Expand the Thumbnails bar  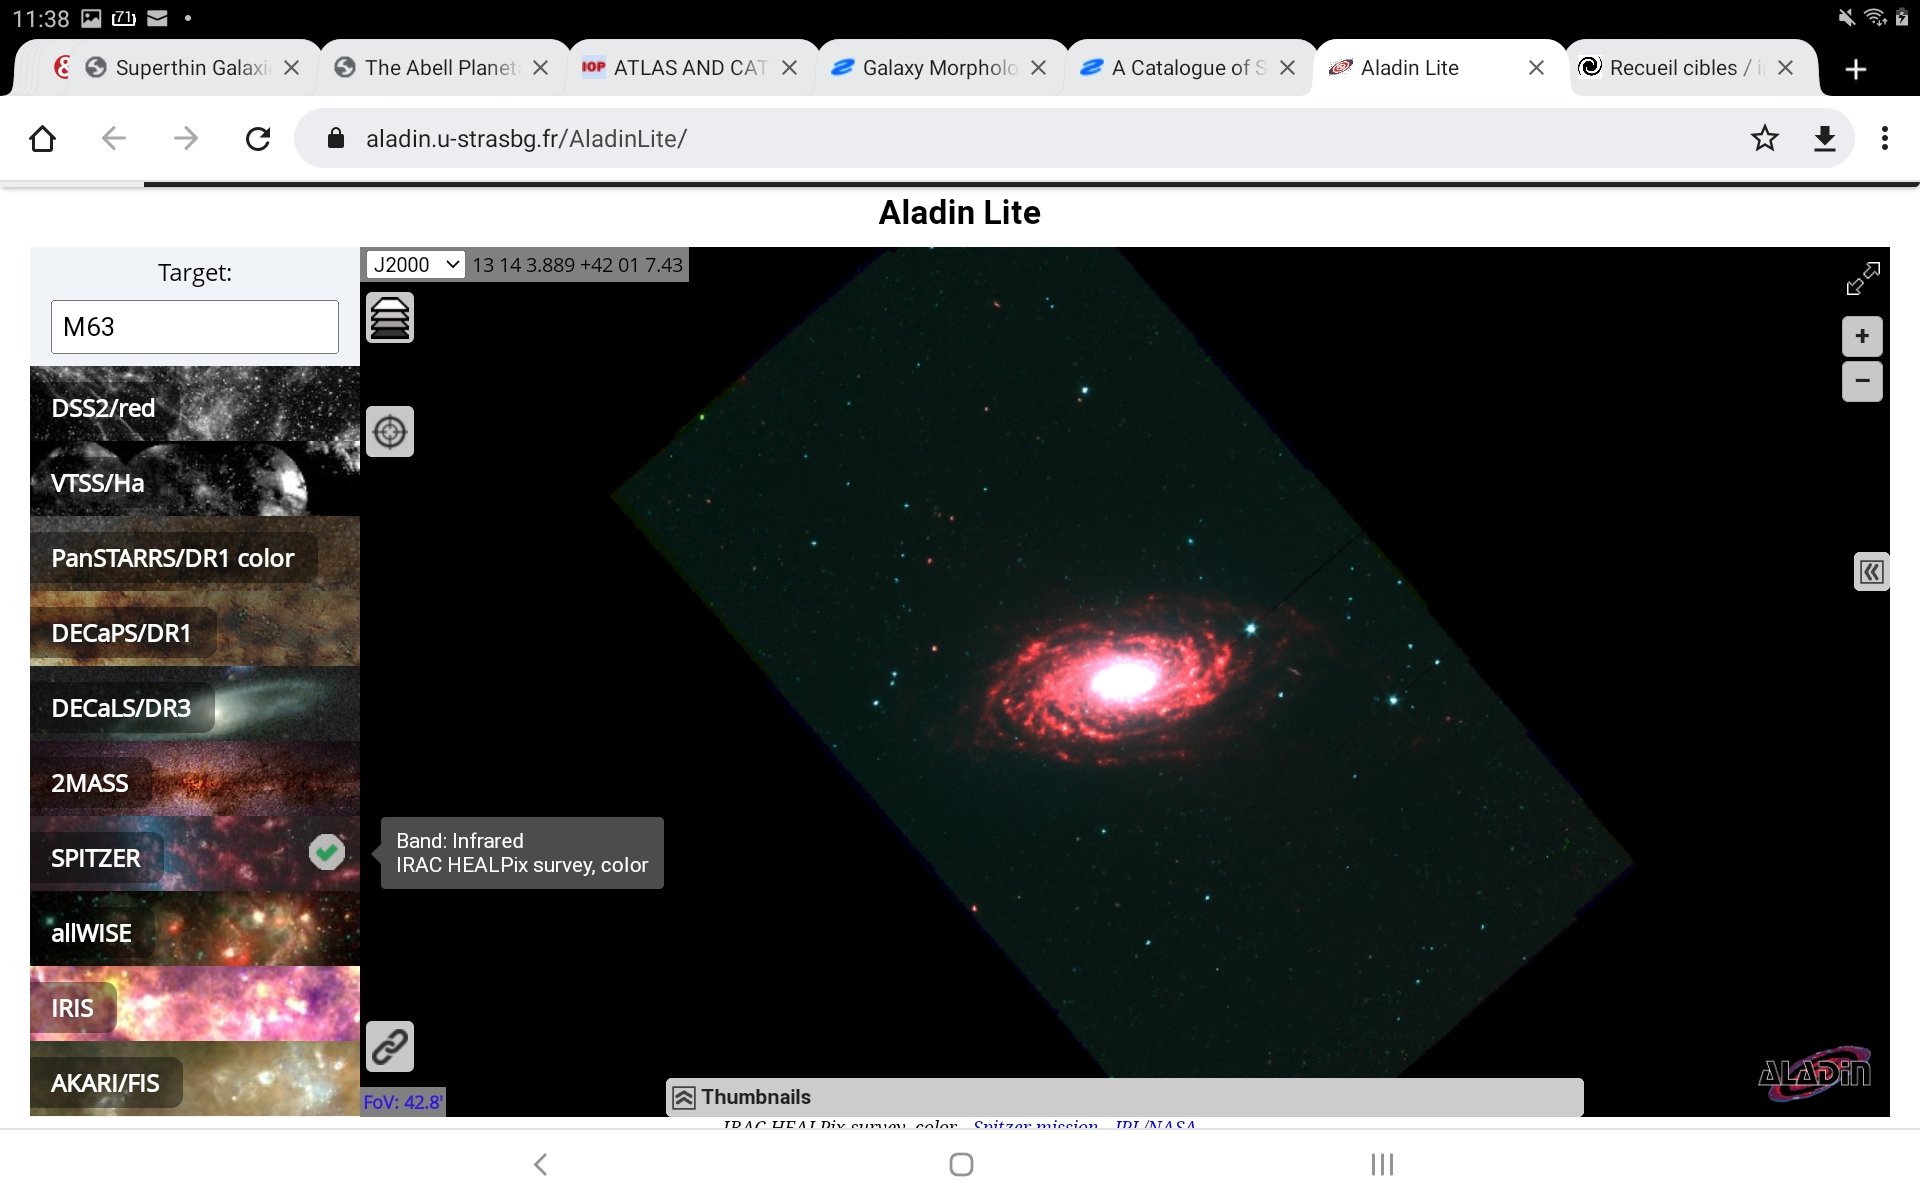[x=1125, y=1097]
